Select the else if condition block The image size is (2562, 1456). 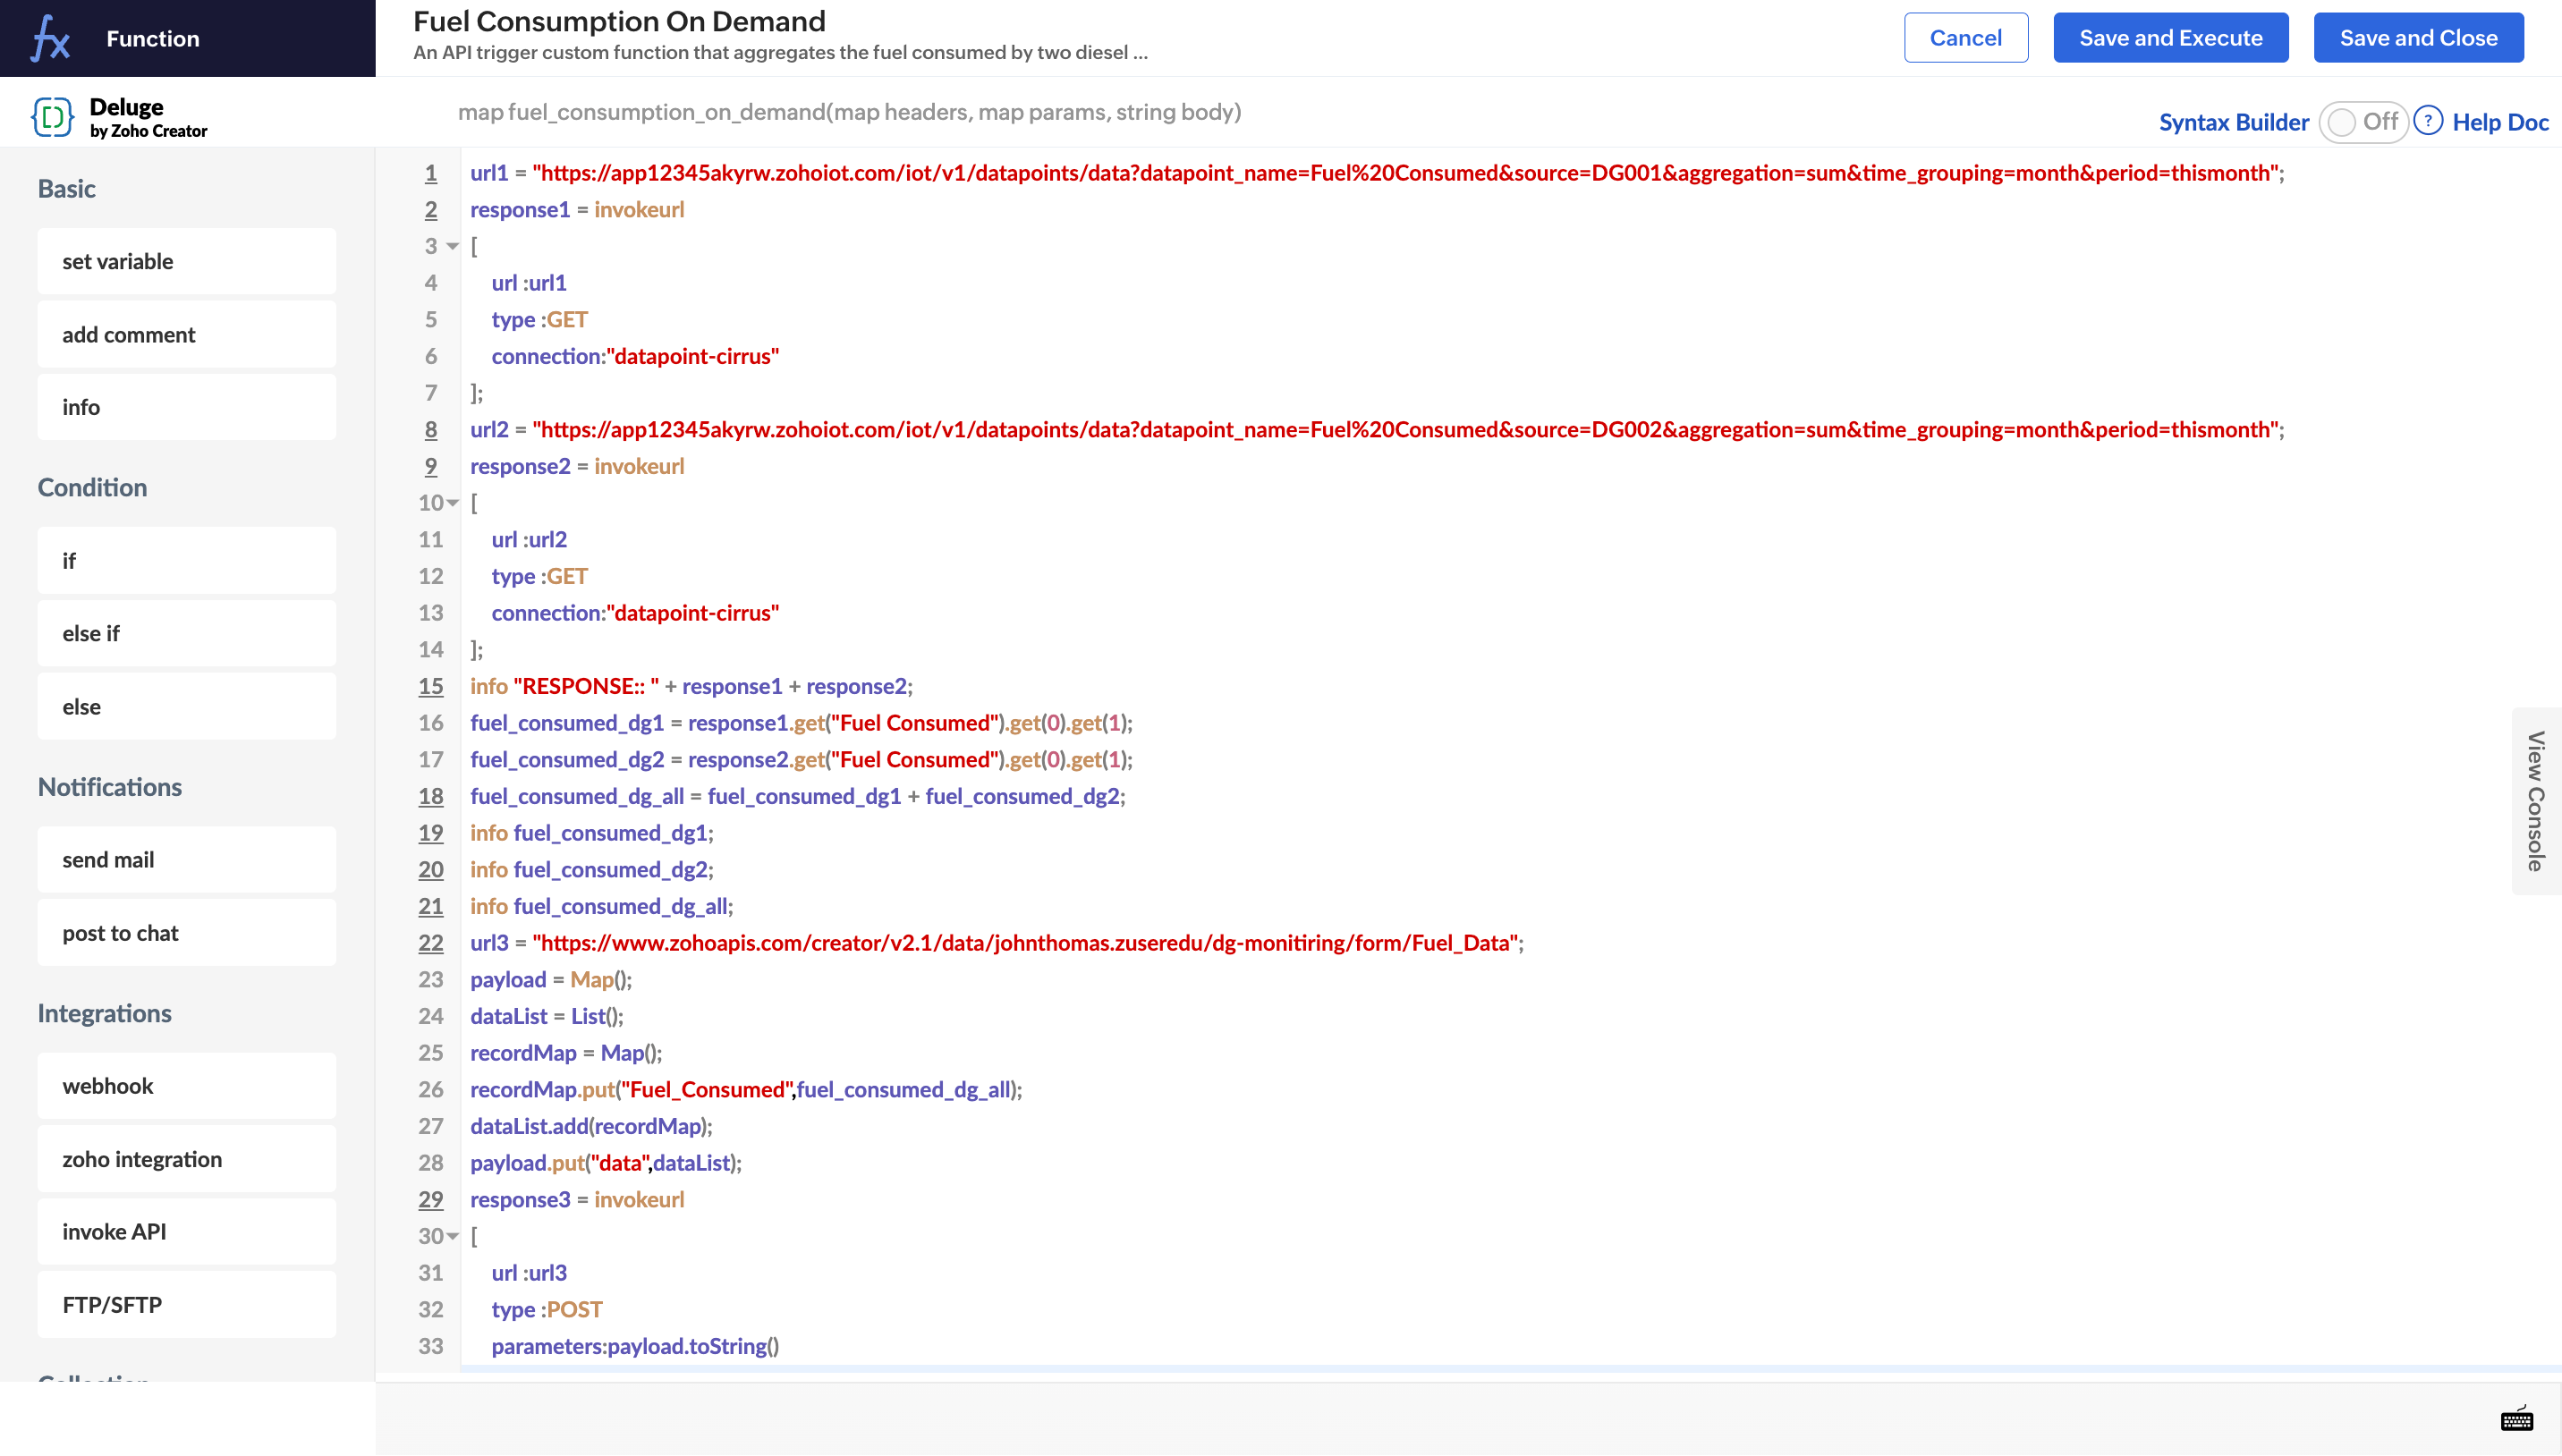click(187, 633)
